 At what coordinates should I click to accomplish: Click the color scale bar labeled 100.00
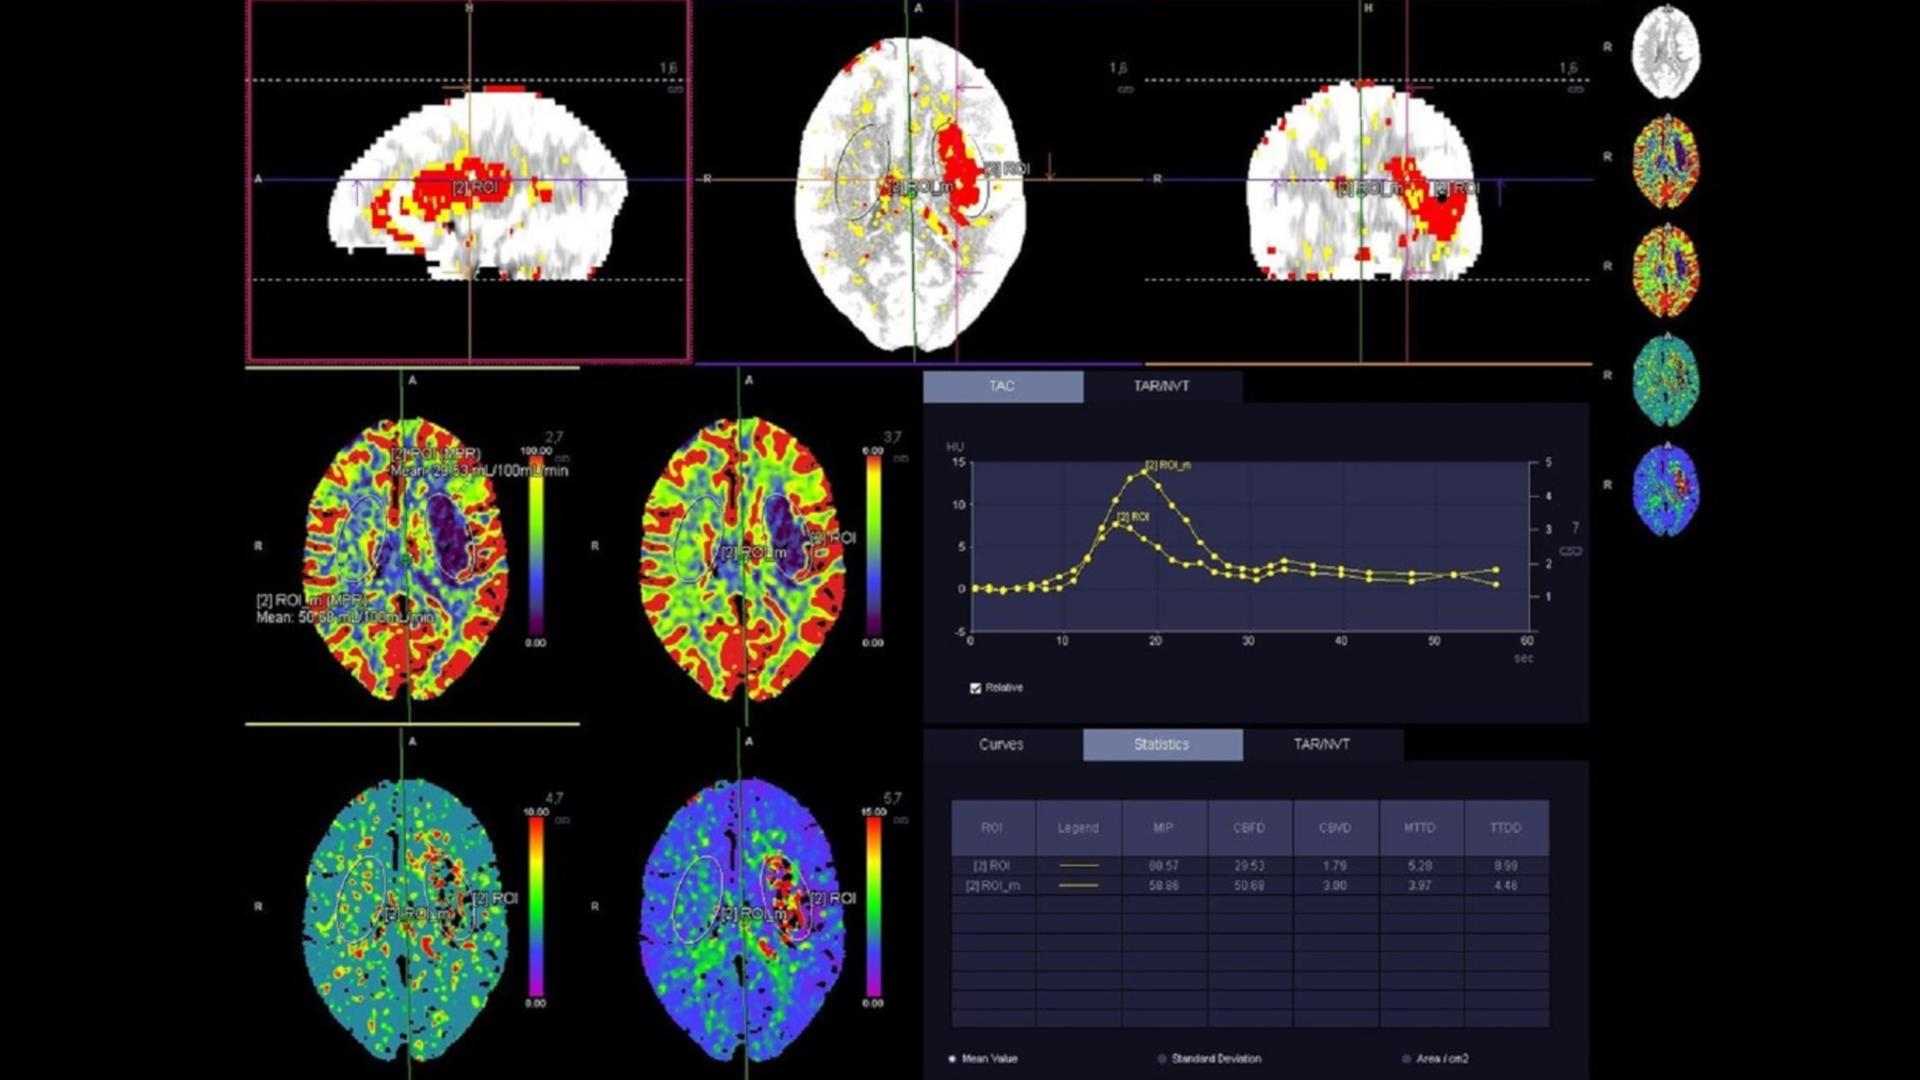tap(537, 545)
